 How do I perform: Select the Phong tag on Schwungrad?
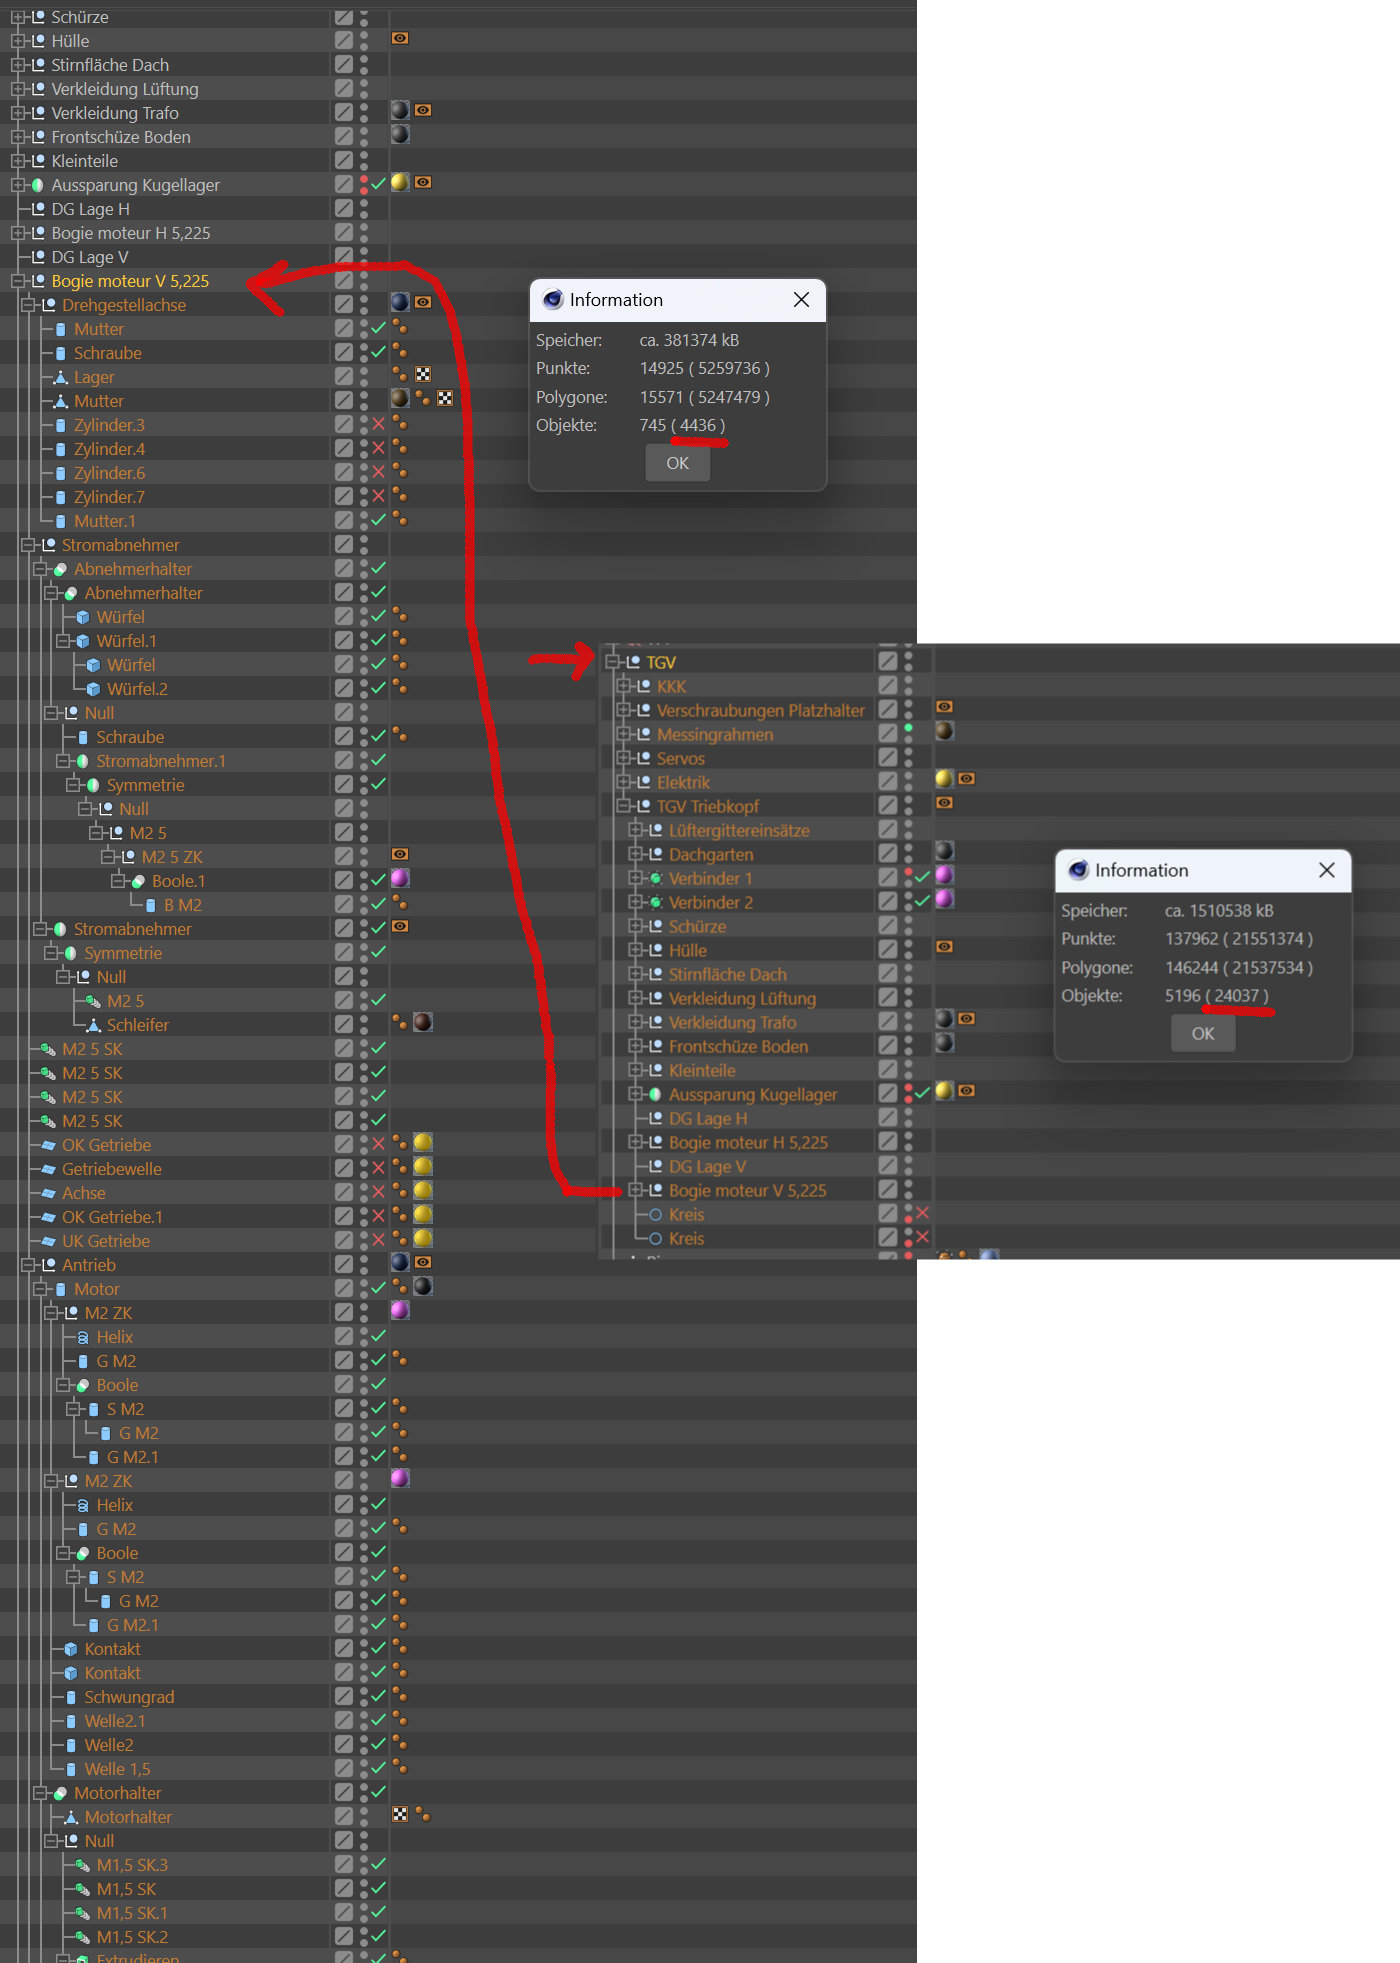click(400, 1695)
